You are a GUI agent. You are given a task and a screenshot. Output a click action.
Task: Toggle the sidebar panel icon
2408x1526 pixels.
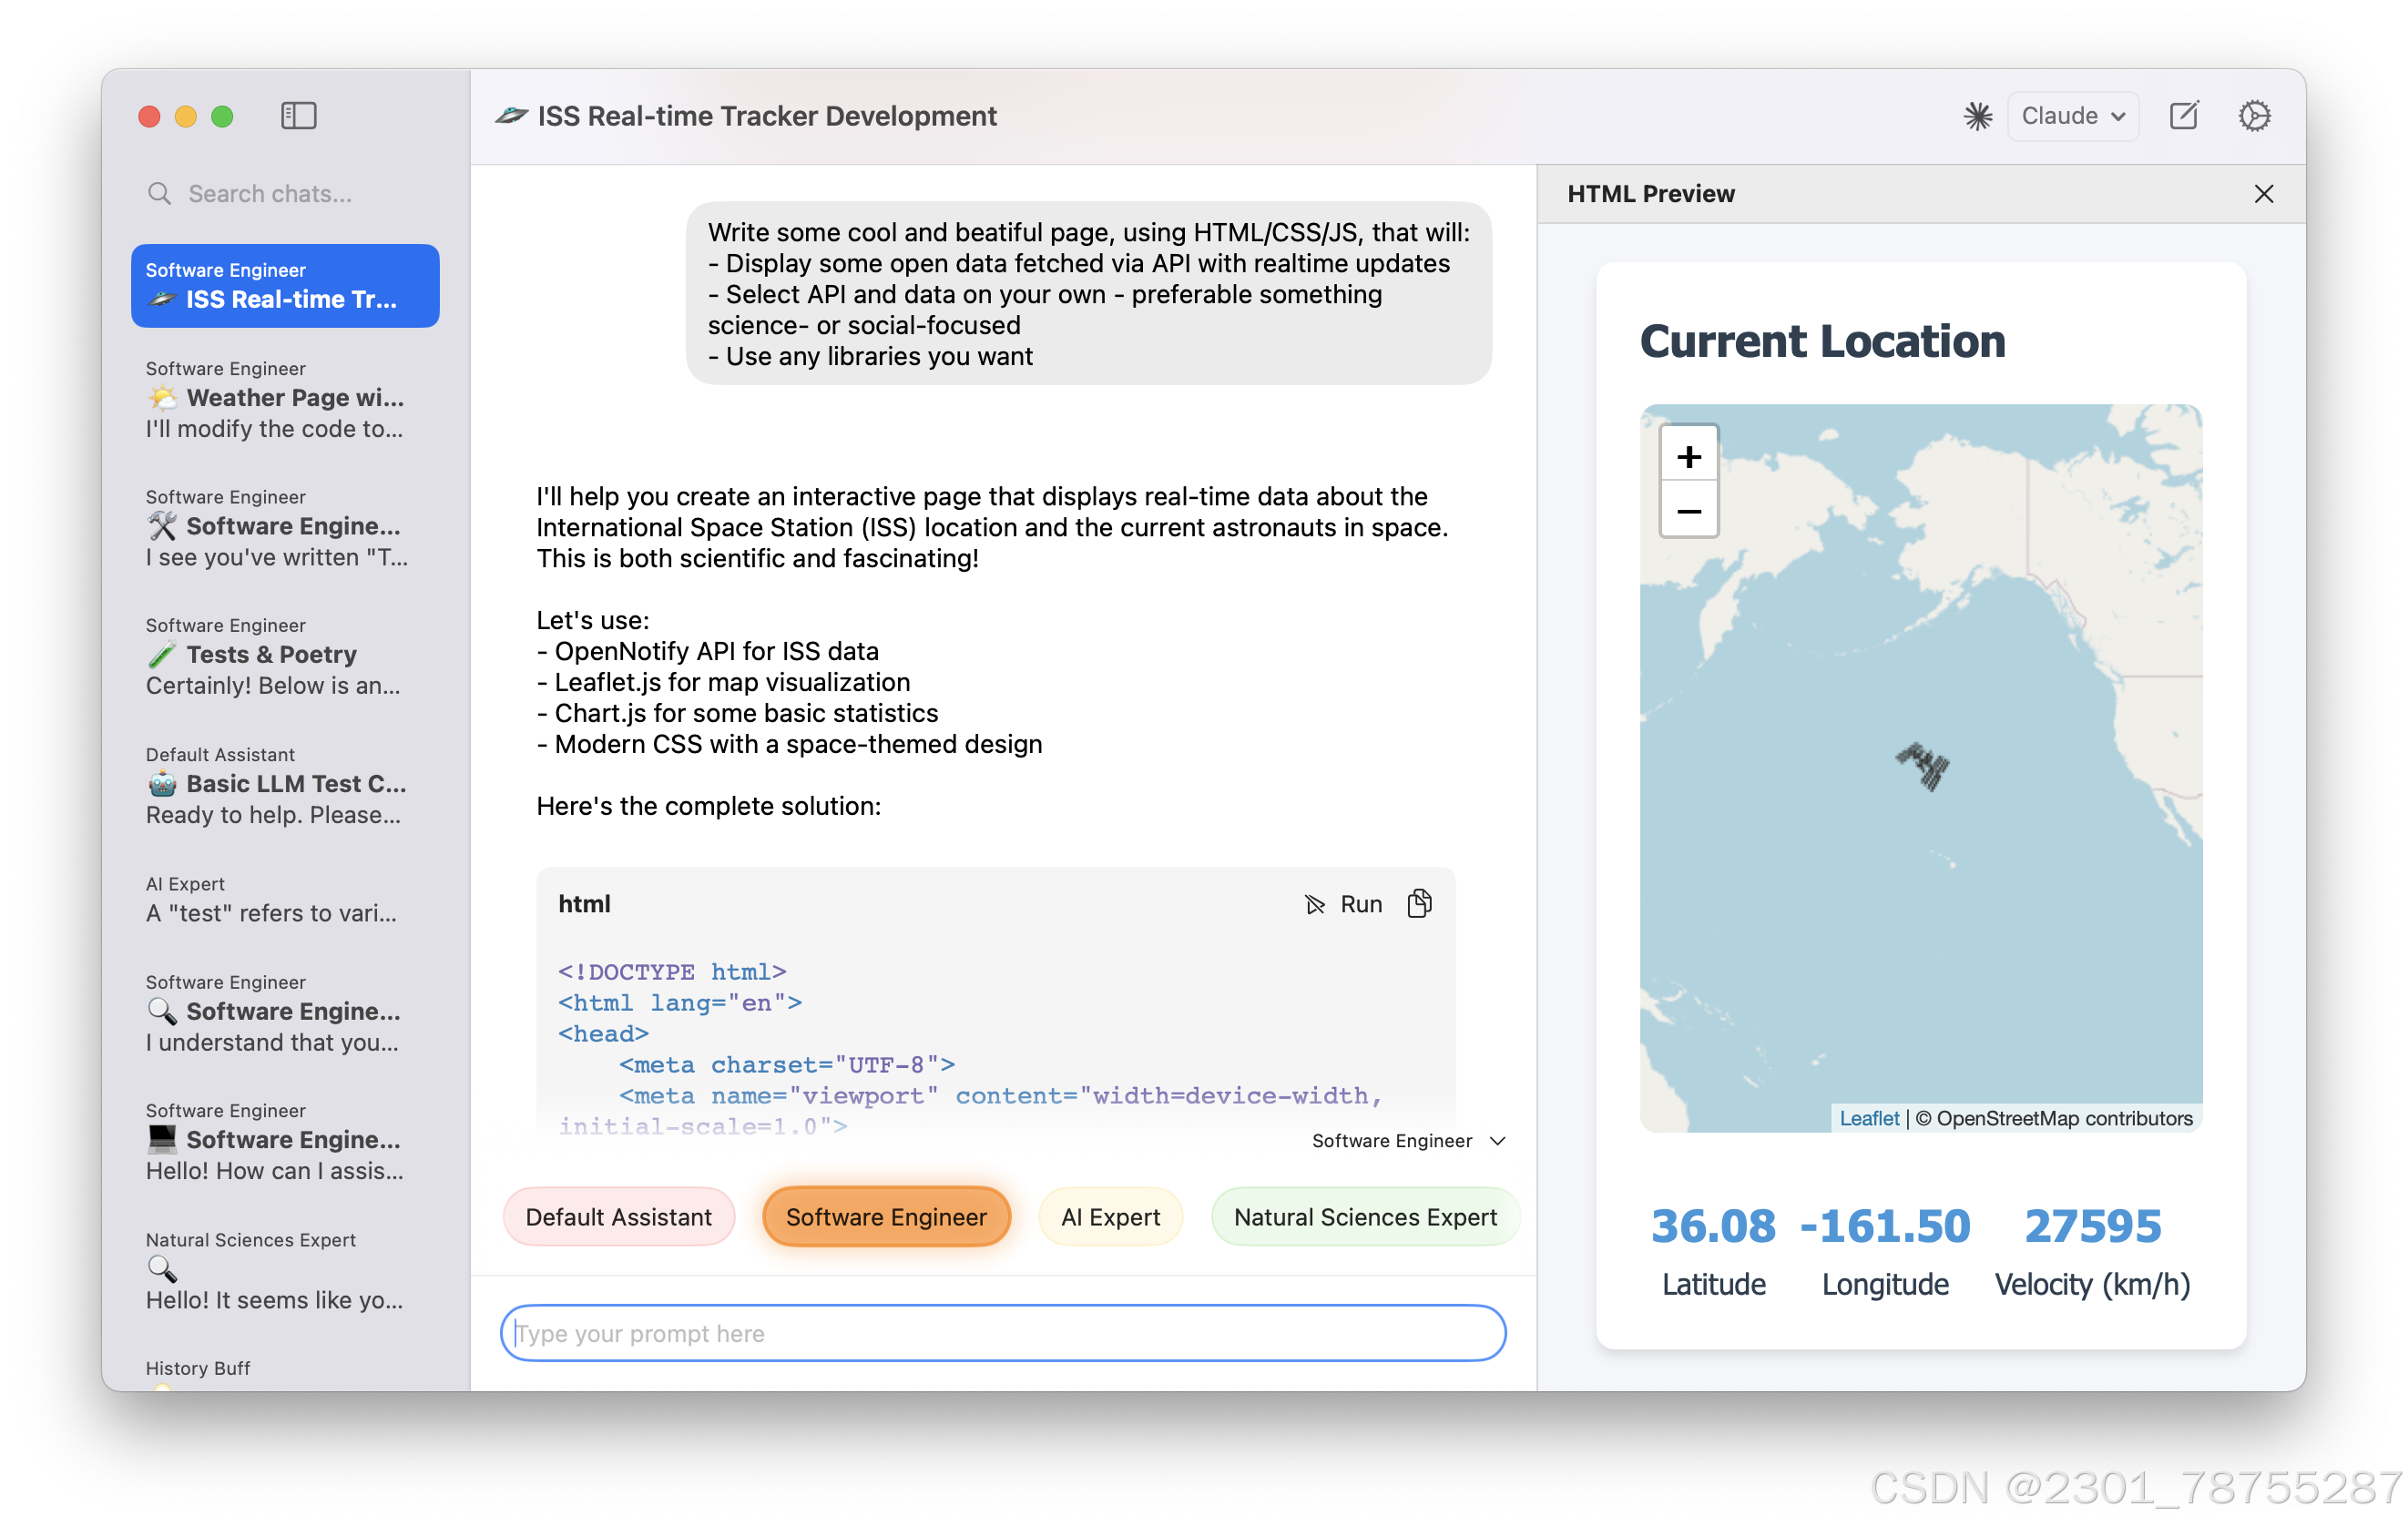pyautogui.click(x=298, y=116)
